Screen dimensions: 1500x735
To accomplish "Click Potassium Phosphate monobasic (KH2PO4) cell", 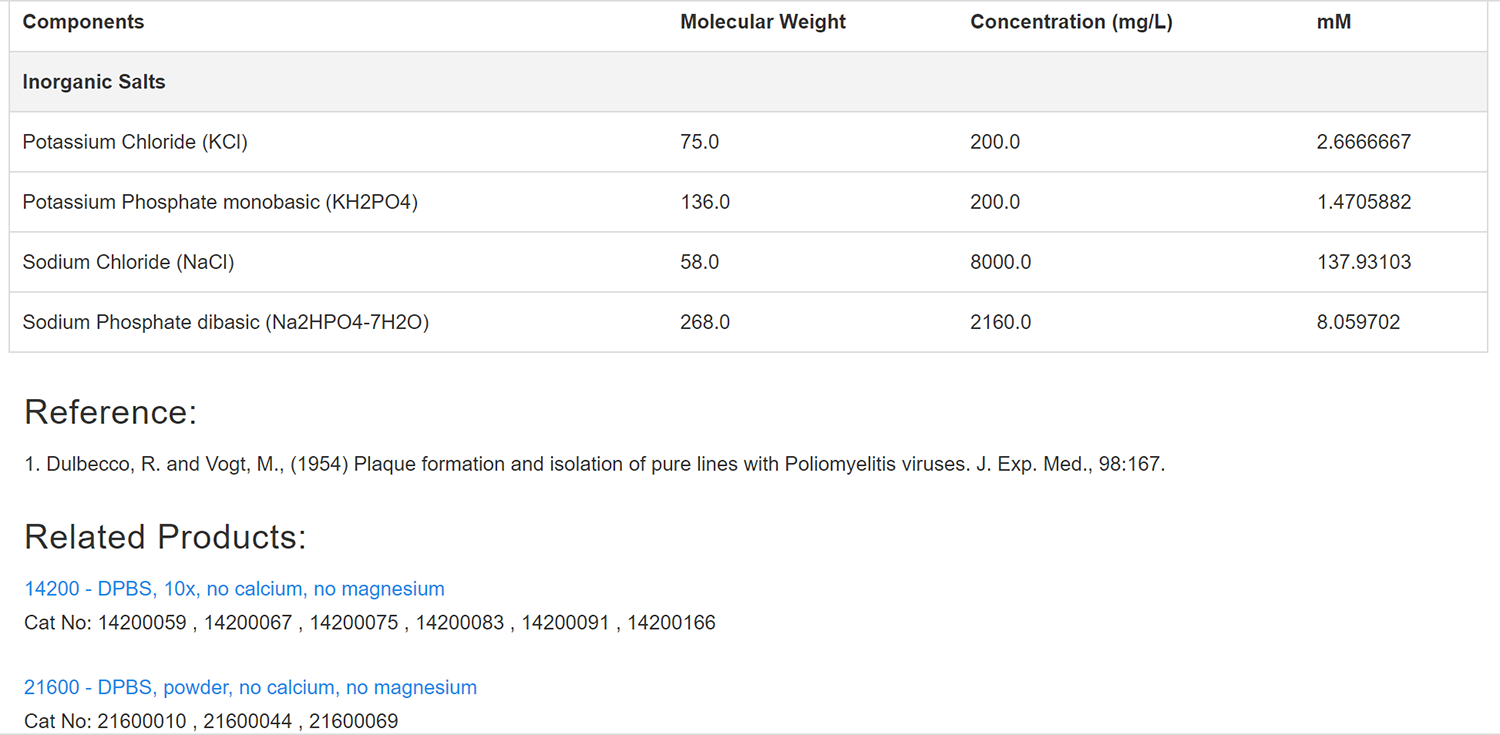I will pyautogui.click(x=220, y=202).
